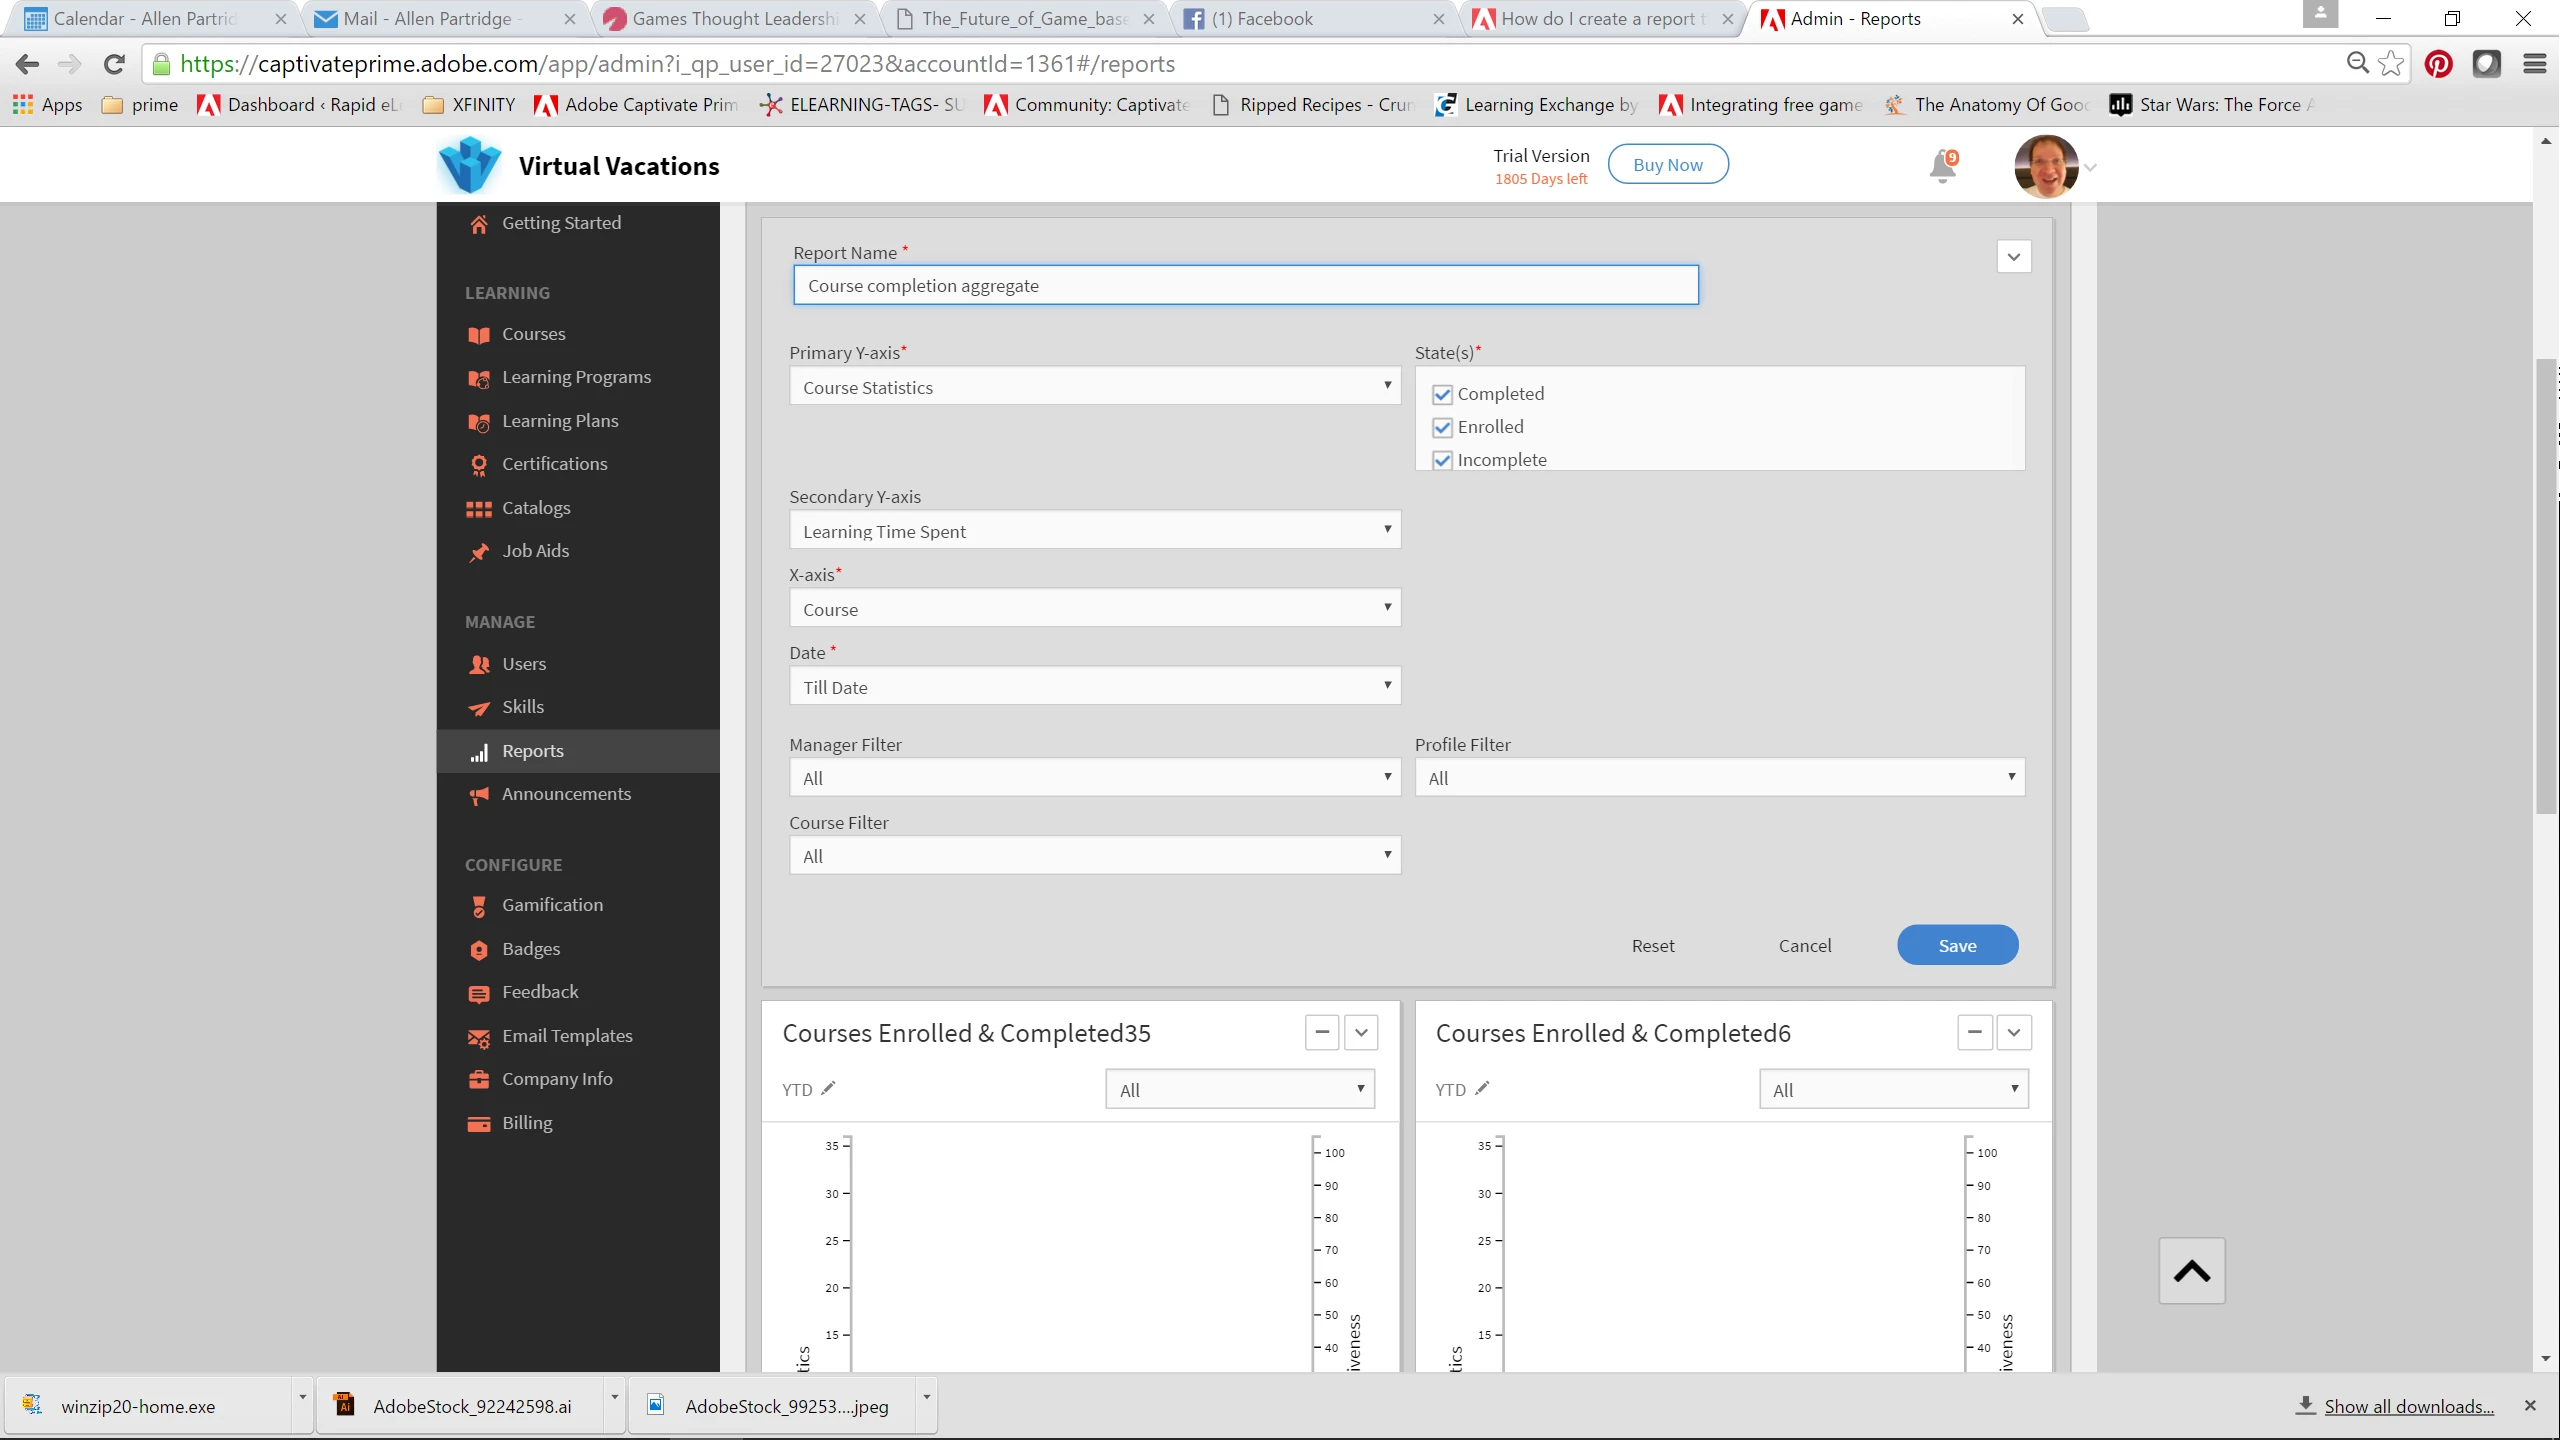
Task: Bookmark page with the star icon
Action: (x=2391, y=64)
